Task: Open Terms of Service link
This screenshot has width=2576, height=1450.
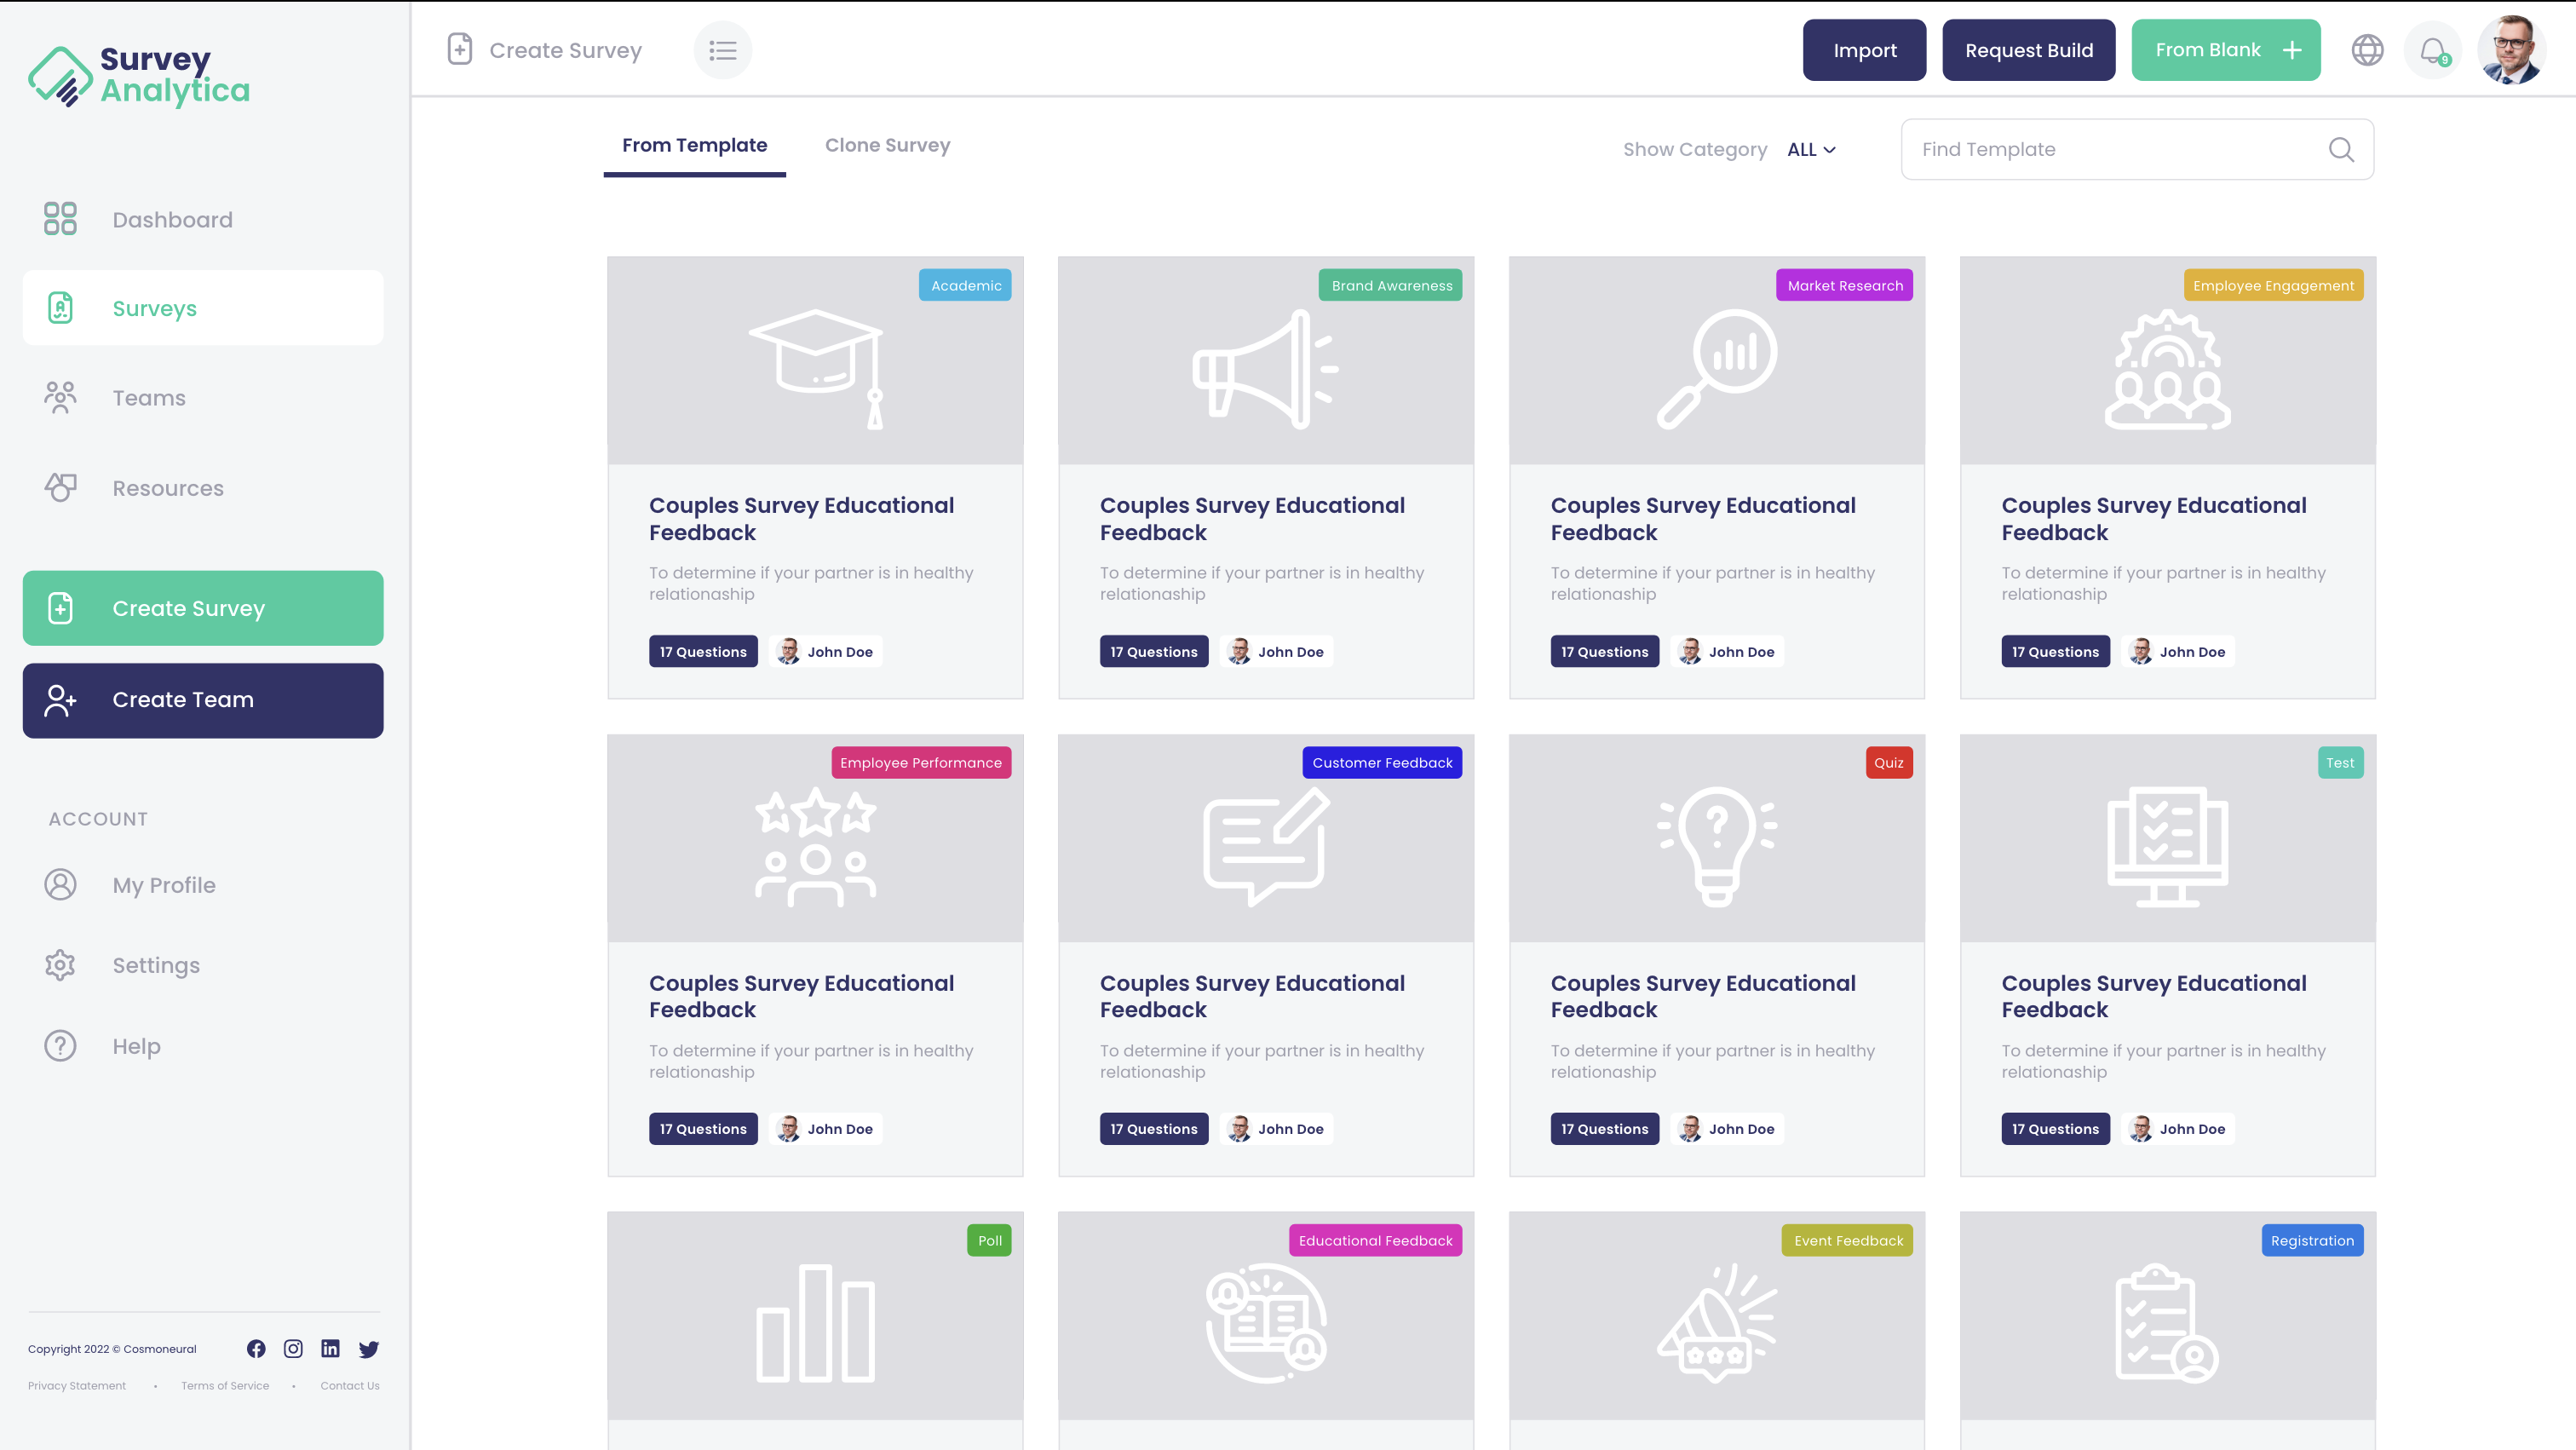Action: click(225, 1386)
